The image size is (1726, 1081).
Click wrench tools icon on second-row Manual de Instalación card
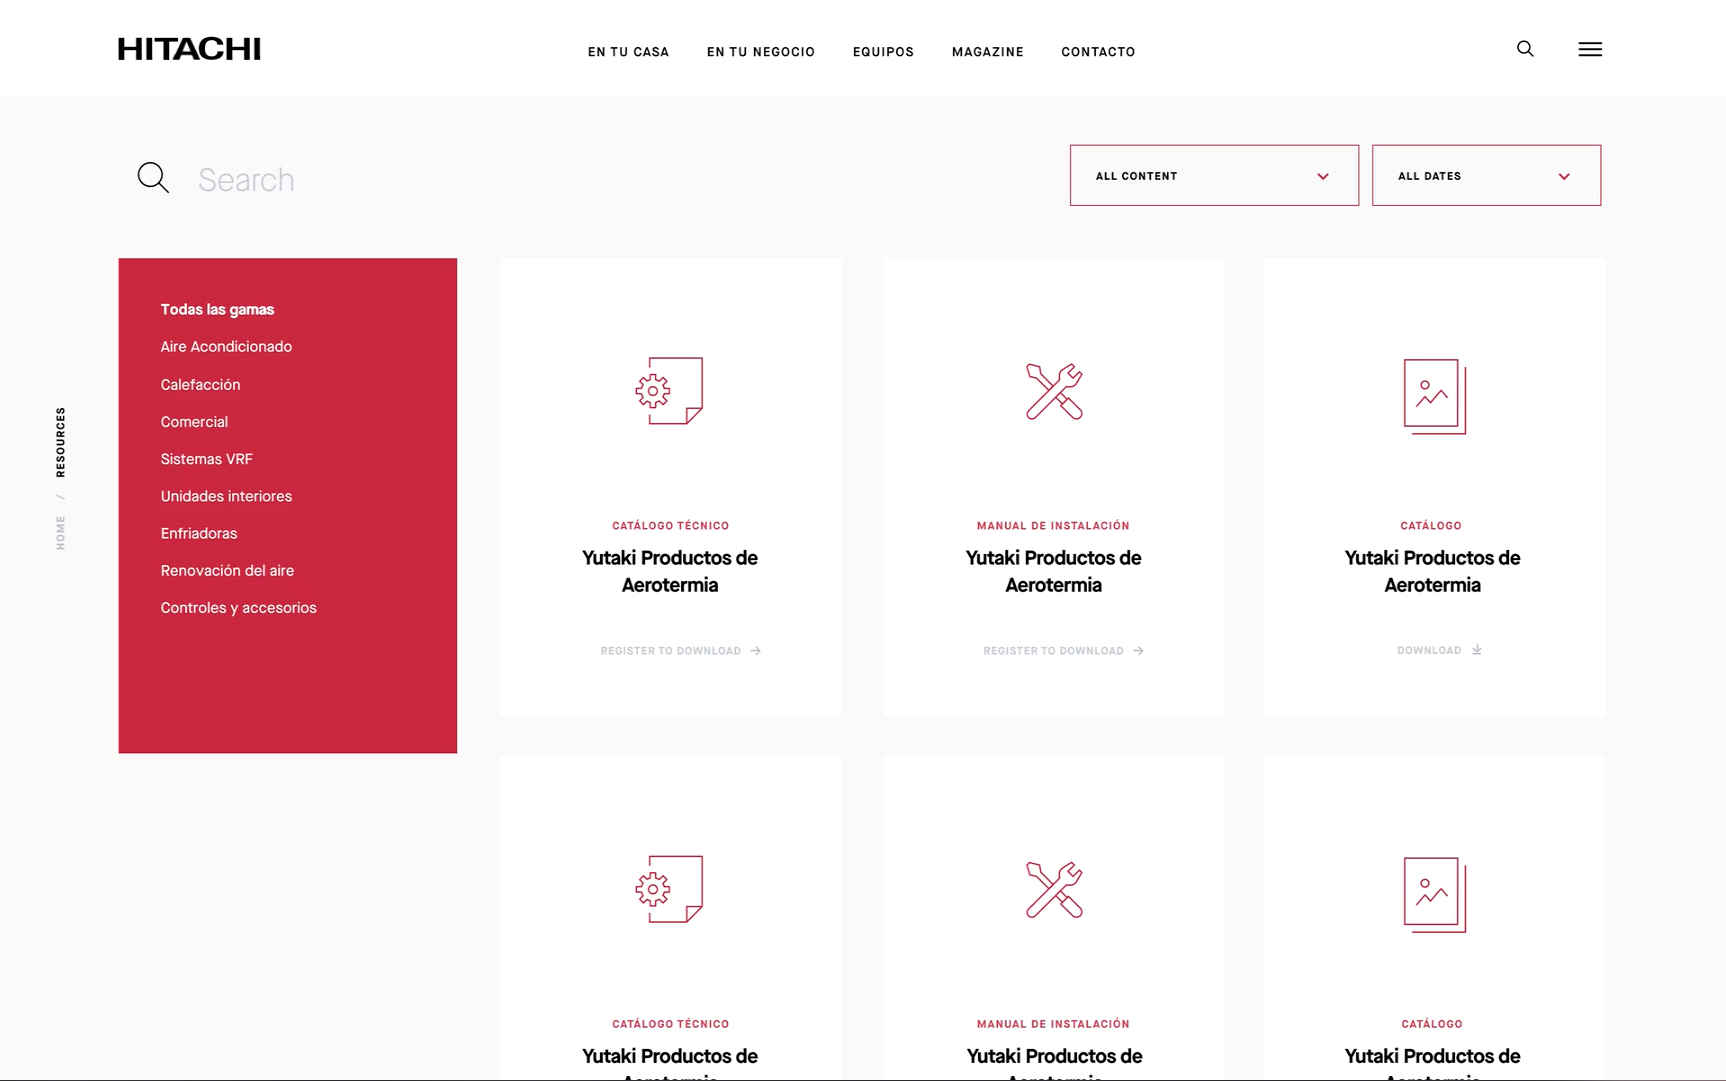click(1054, 889)
